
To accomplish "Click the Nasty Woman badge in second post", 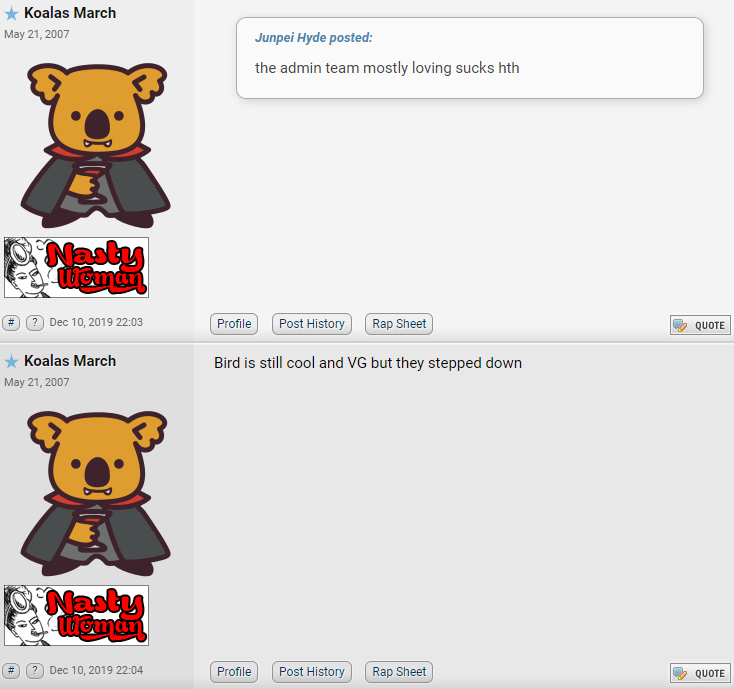I will (76, 616).
